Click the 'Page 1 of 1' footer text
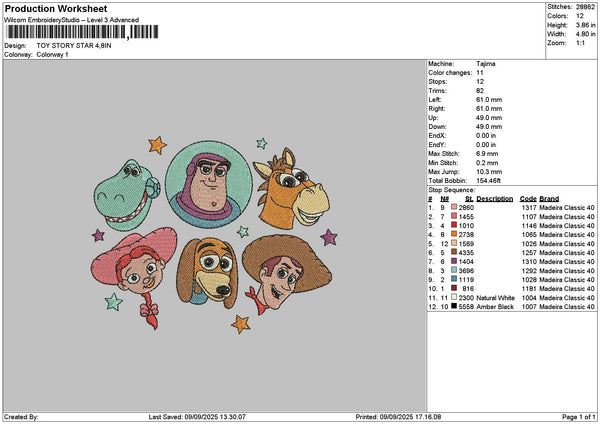This screenshot has height=424, width=600. (579, 417)
